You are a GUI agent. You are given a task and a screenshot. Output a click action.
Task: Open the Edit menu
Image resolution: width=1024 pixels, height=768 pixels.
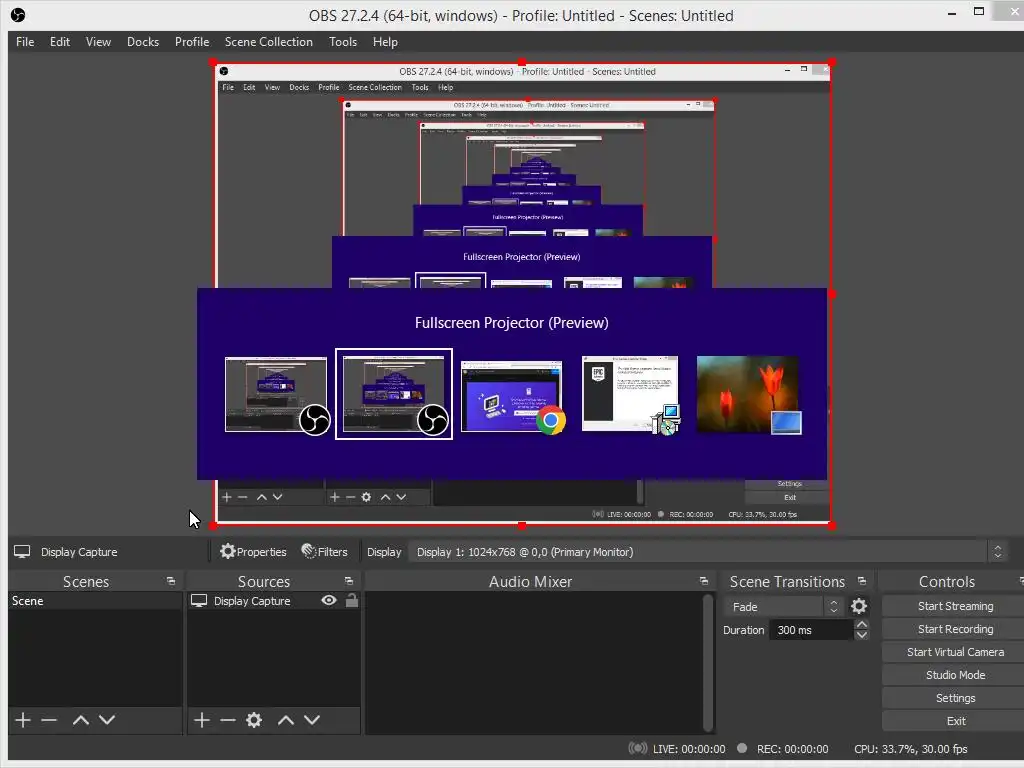click(x=59, y=42)
